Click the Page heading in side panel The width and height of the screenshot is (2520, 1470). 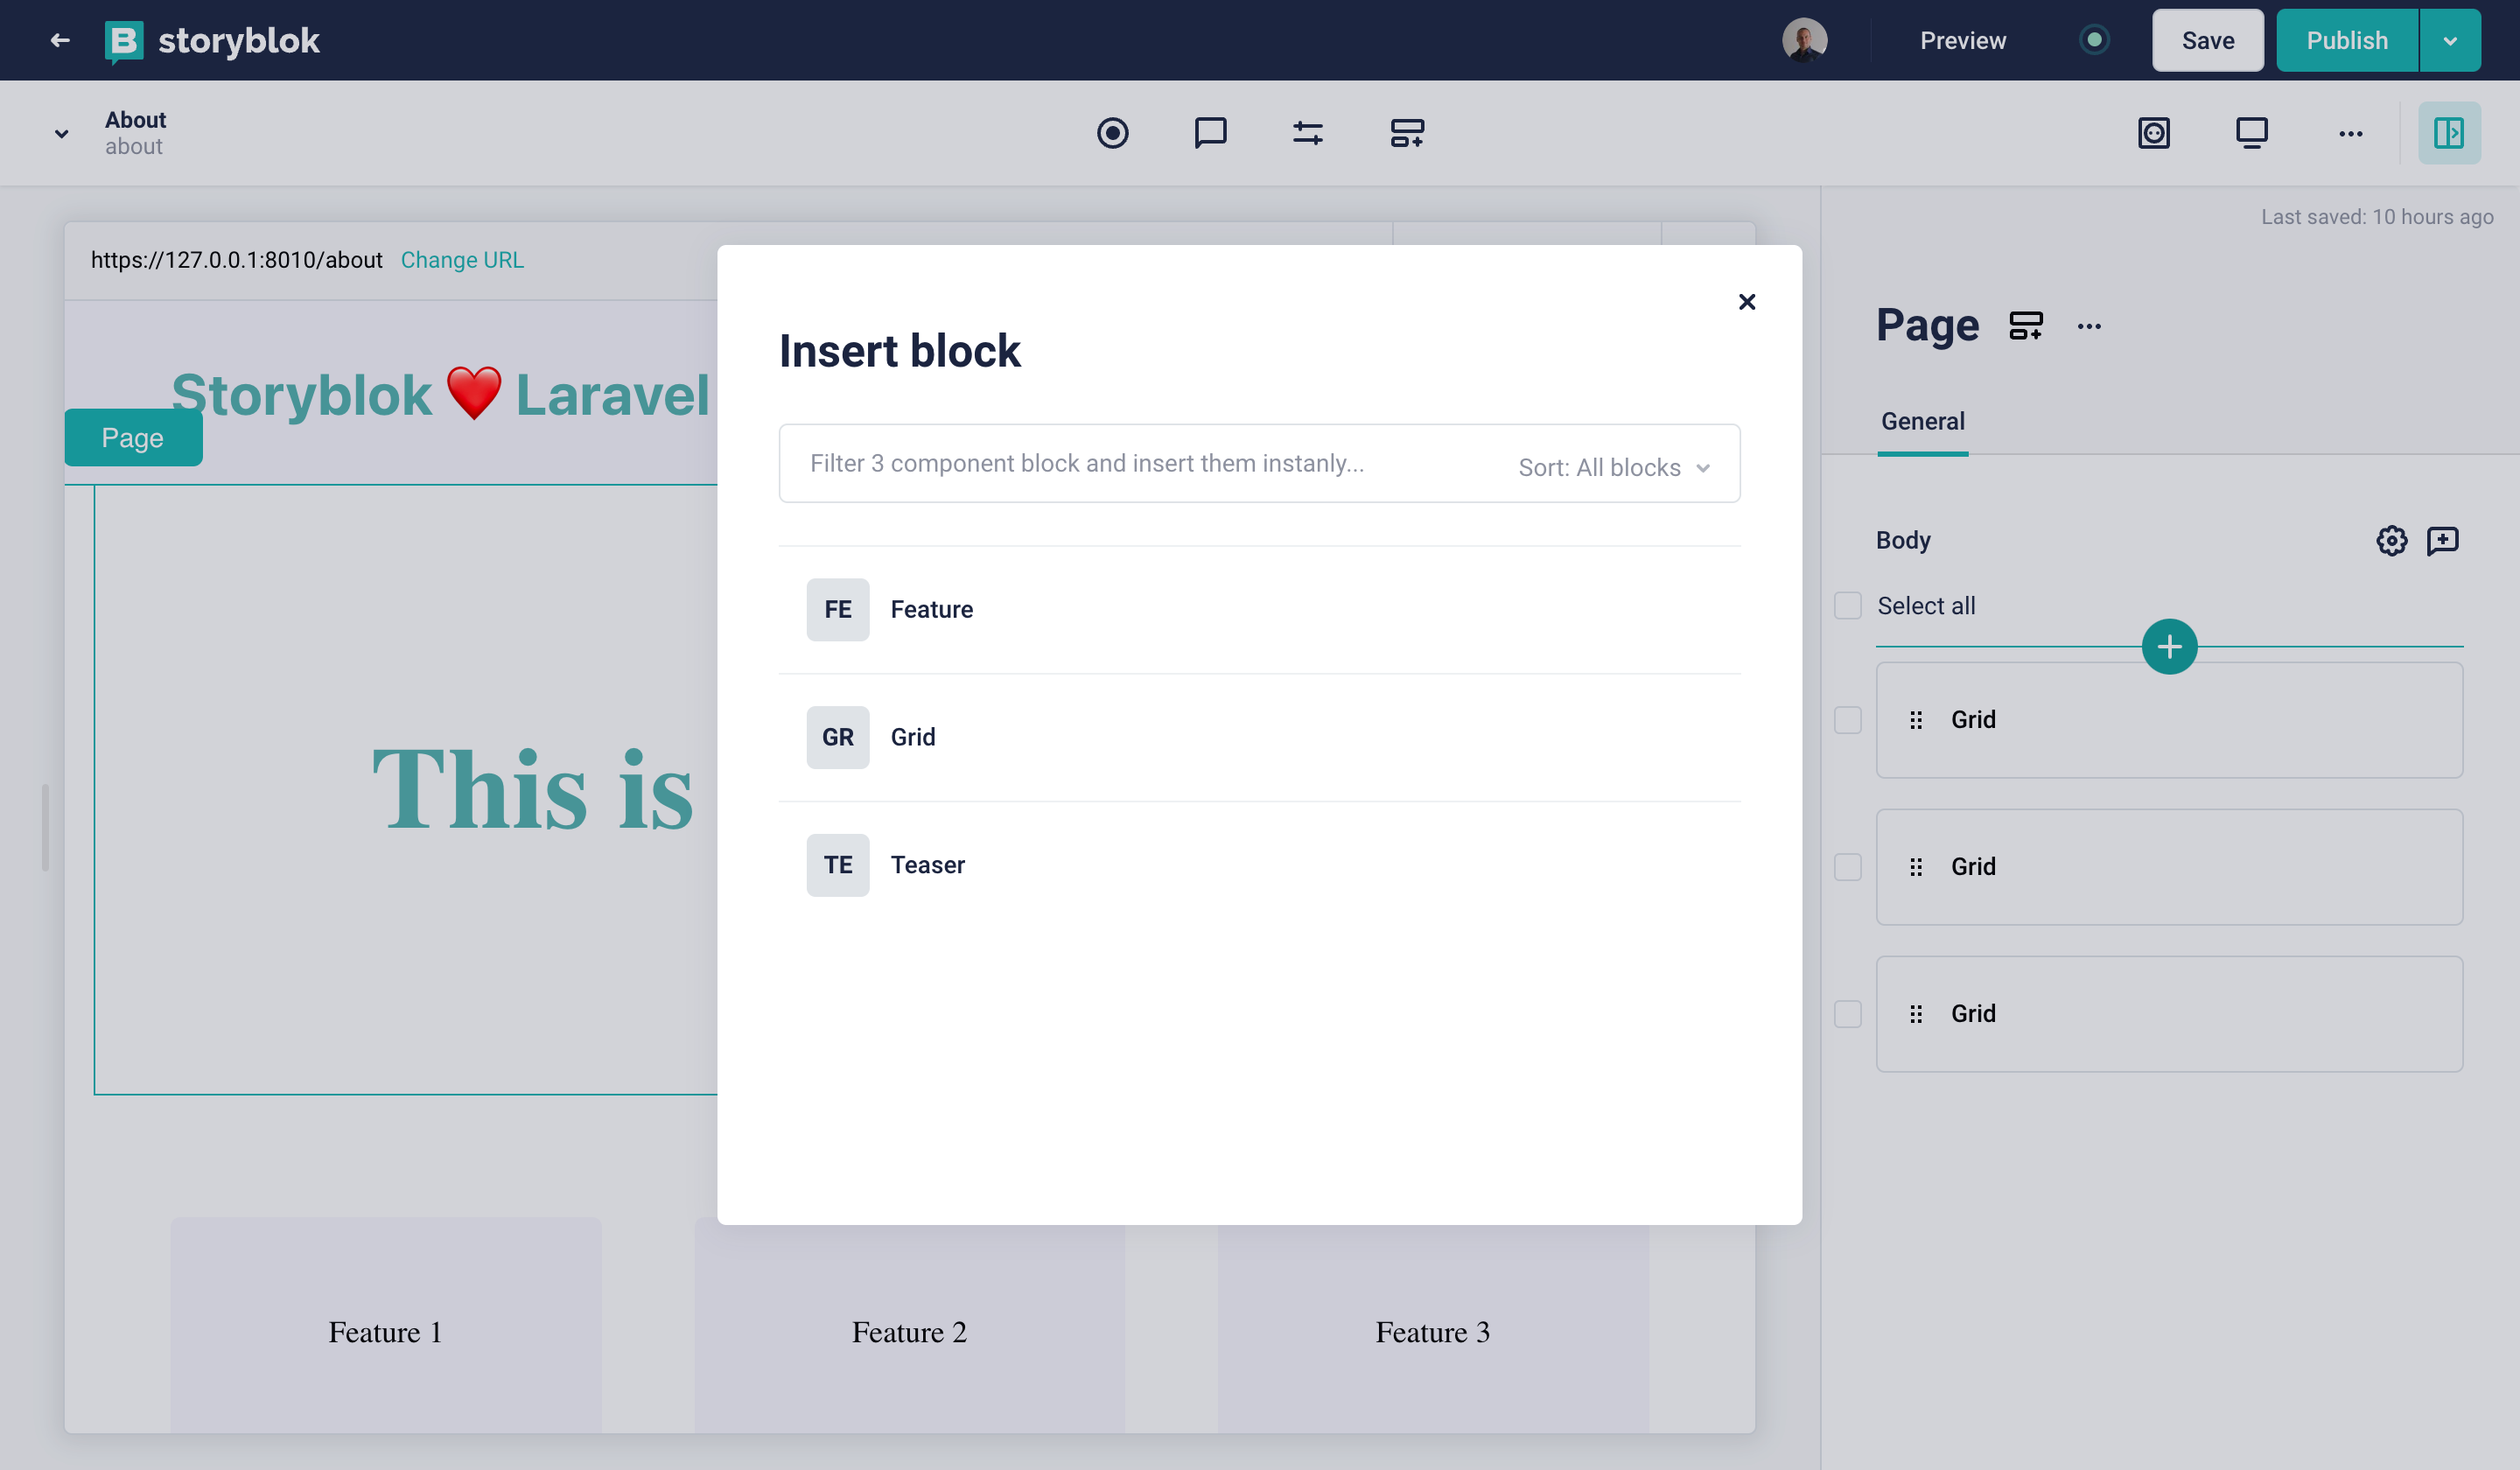tap(1927, 325)
